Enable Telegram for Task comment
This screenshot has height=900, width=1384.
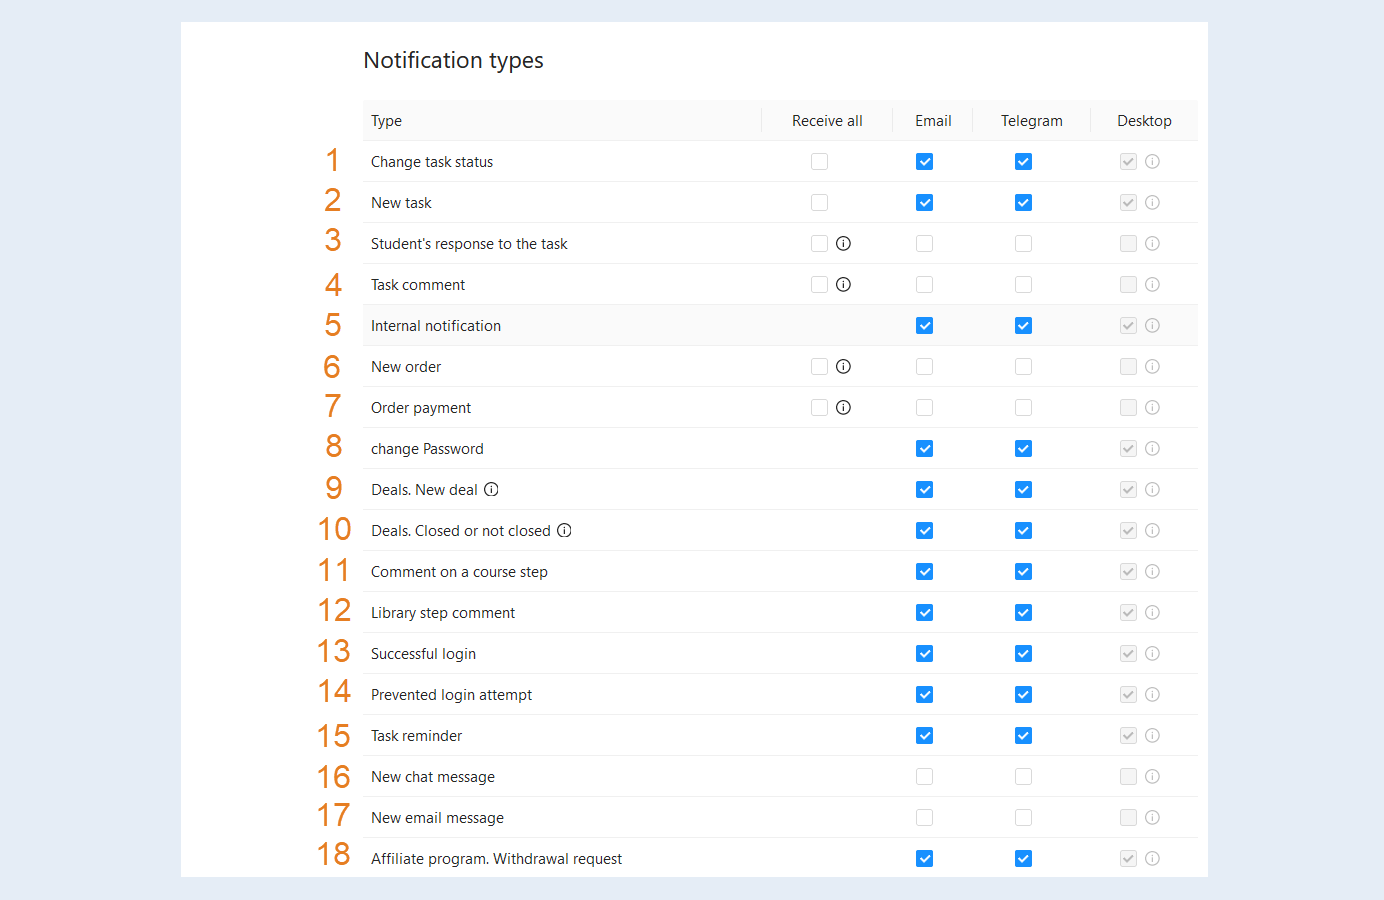click(x=1023, y=284)
